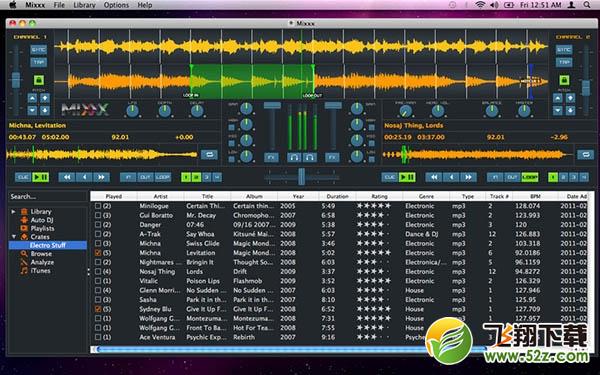Click the CUE button on deck 1
600x375 pixels.
(x=23, y=177)
